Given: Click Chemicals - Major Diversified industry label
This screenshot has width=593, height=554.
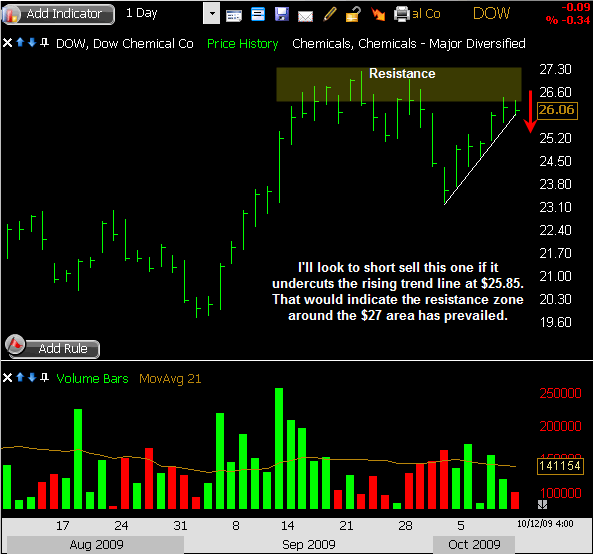Looking at the screenshot, I should tap(442, 44).
